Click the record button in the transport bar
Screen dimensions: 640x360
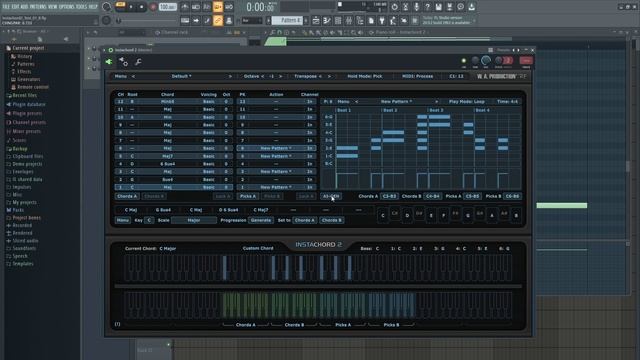pos(153,7)
